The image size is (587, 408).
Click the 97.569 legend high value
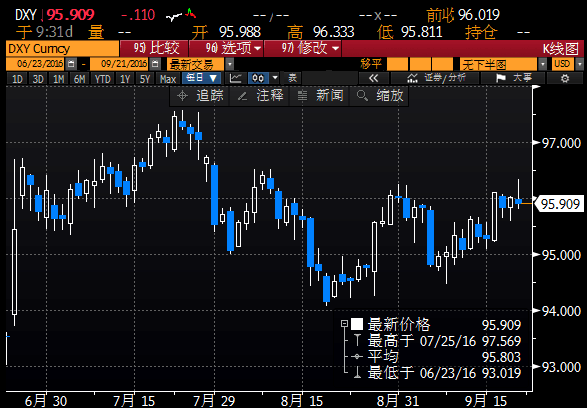click(501, 341)
